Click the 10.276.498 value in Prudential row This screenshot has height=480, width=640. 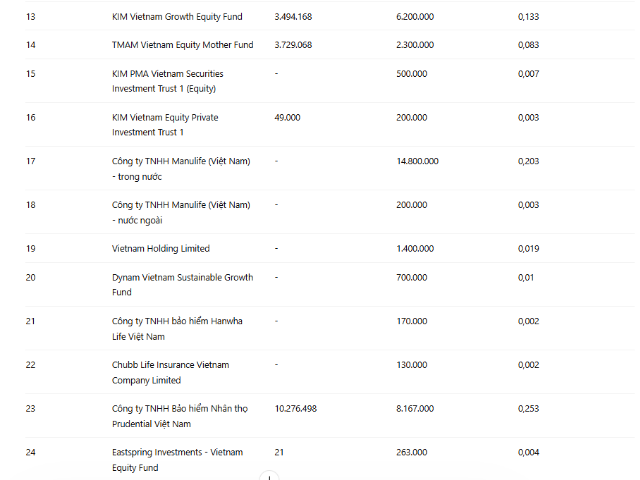tap(295, 409)
